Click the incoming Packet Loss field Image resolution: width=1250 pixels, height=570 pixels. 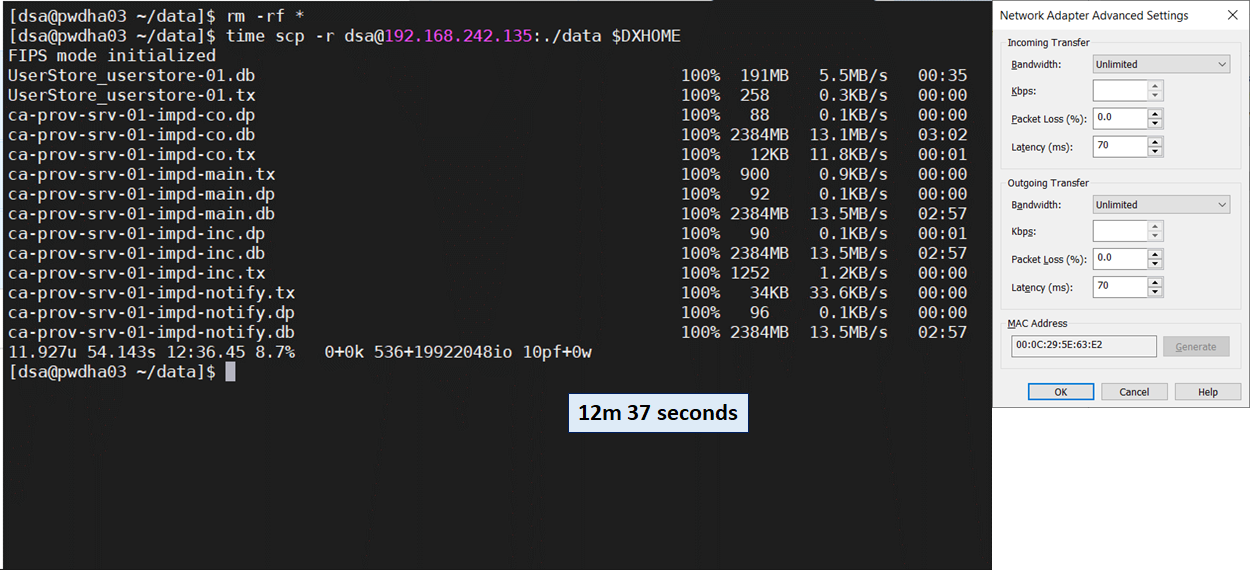pos(1119,118)
